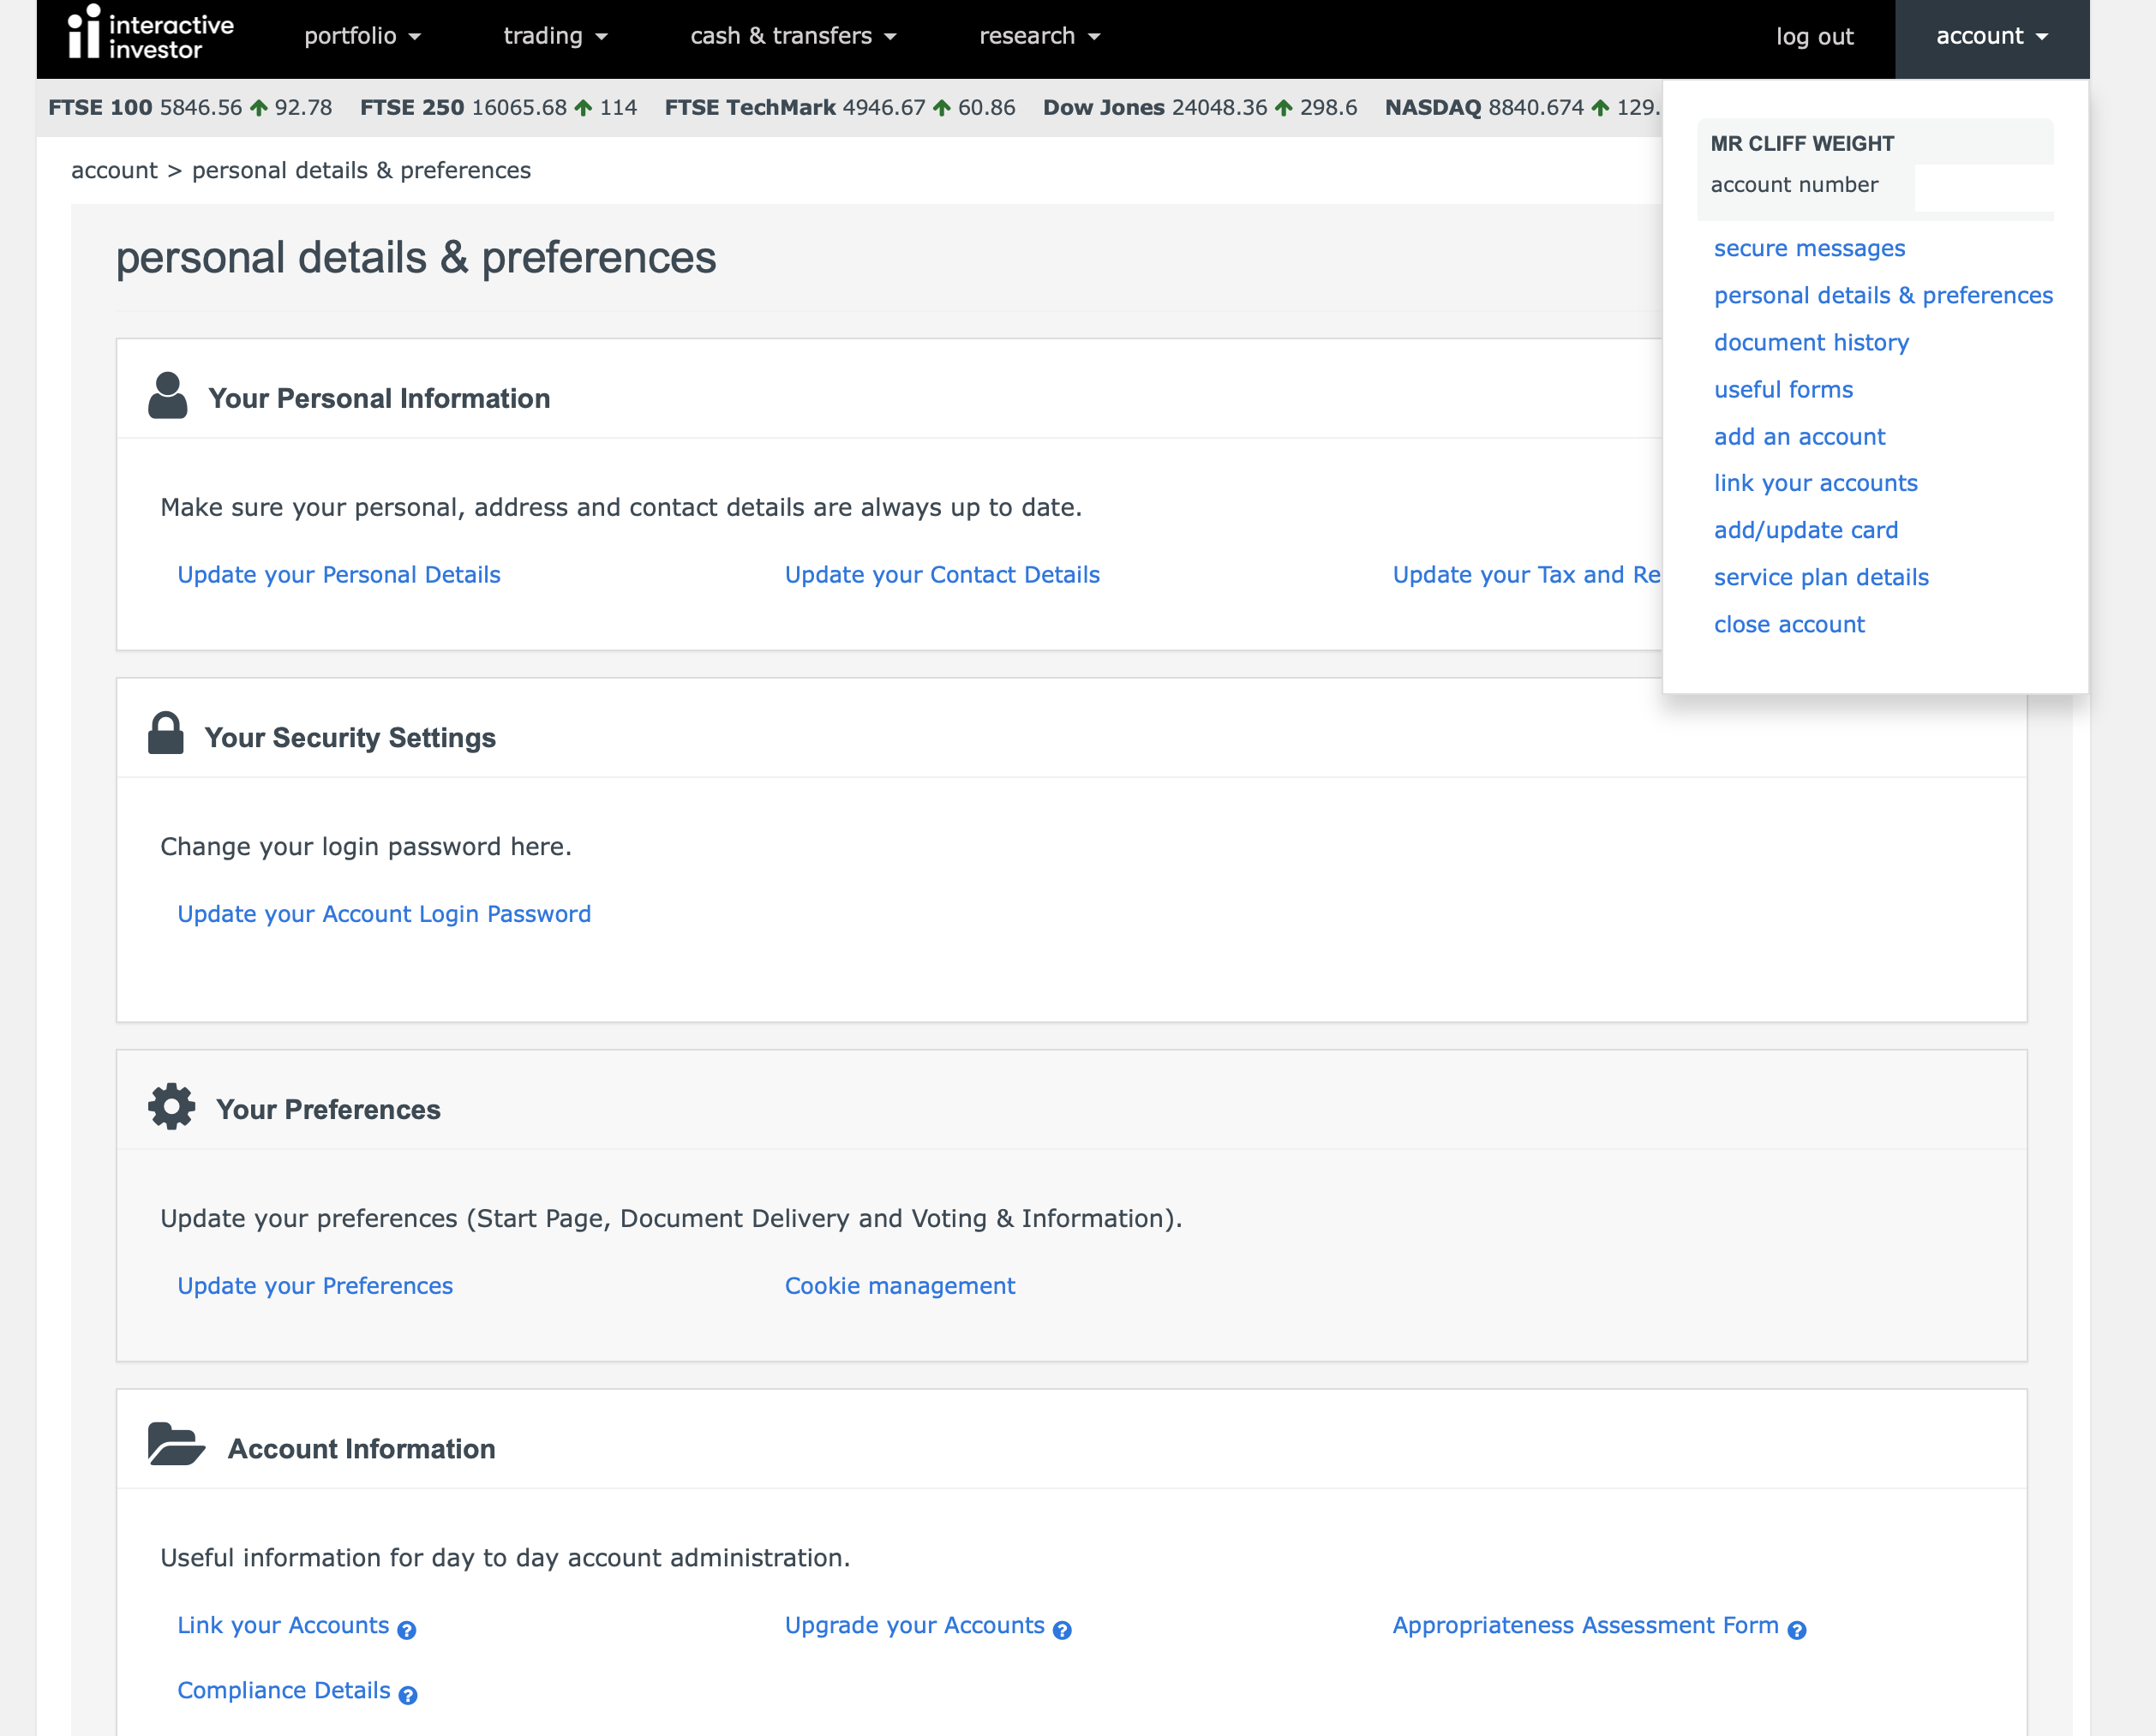Select secure messages from account menu
The height and width of the screenshot is (1736, 2156).
[x=1809, y=248]
